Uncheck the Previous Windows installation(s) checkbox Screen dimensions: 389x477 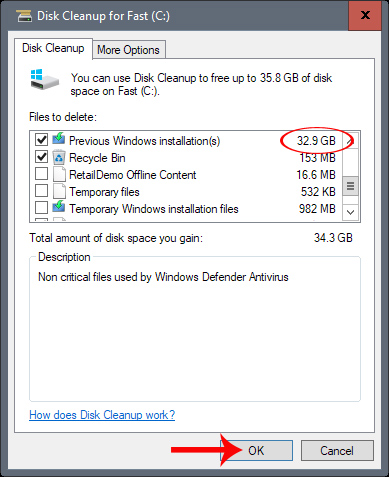pos(41,140)
